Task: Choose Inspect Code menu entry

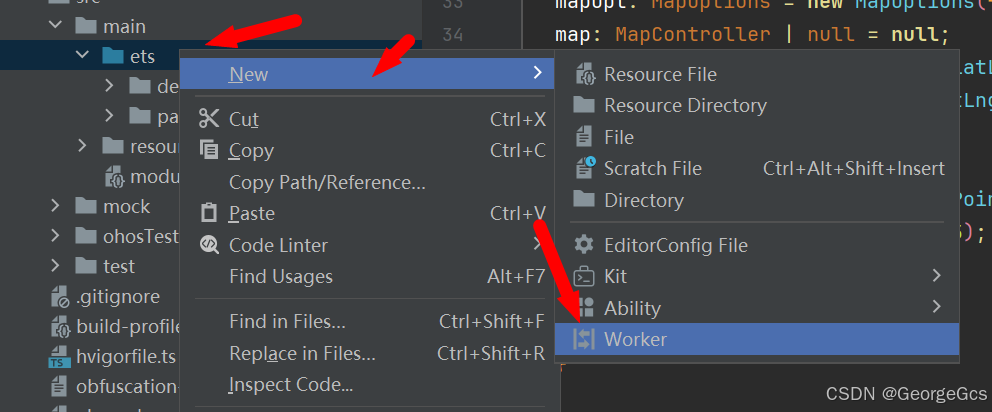Action: [291, 384]
